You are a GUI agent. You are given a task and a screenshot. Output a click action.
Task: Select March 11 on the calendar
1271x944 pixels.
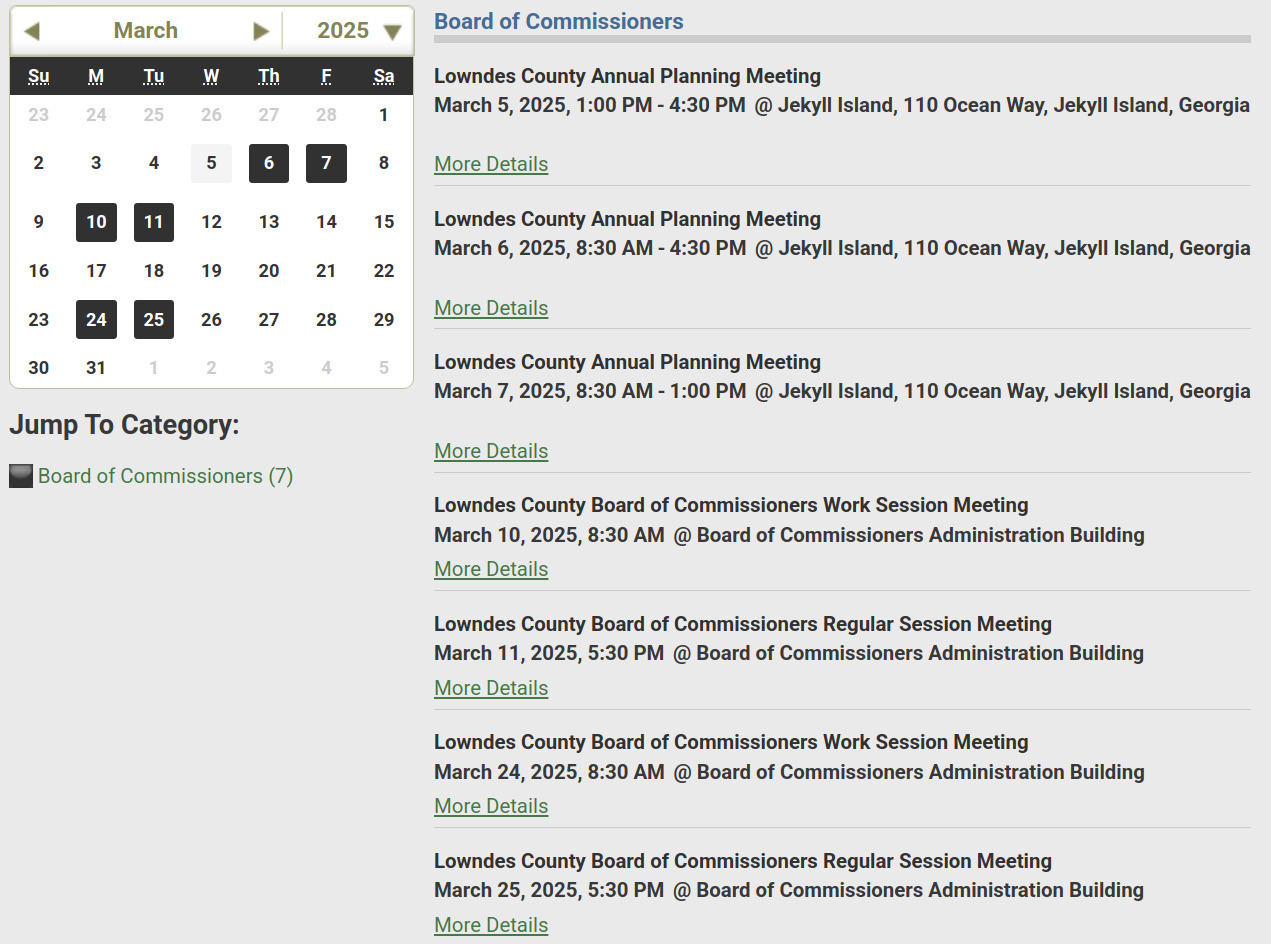click(x=154, y=222)
